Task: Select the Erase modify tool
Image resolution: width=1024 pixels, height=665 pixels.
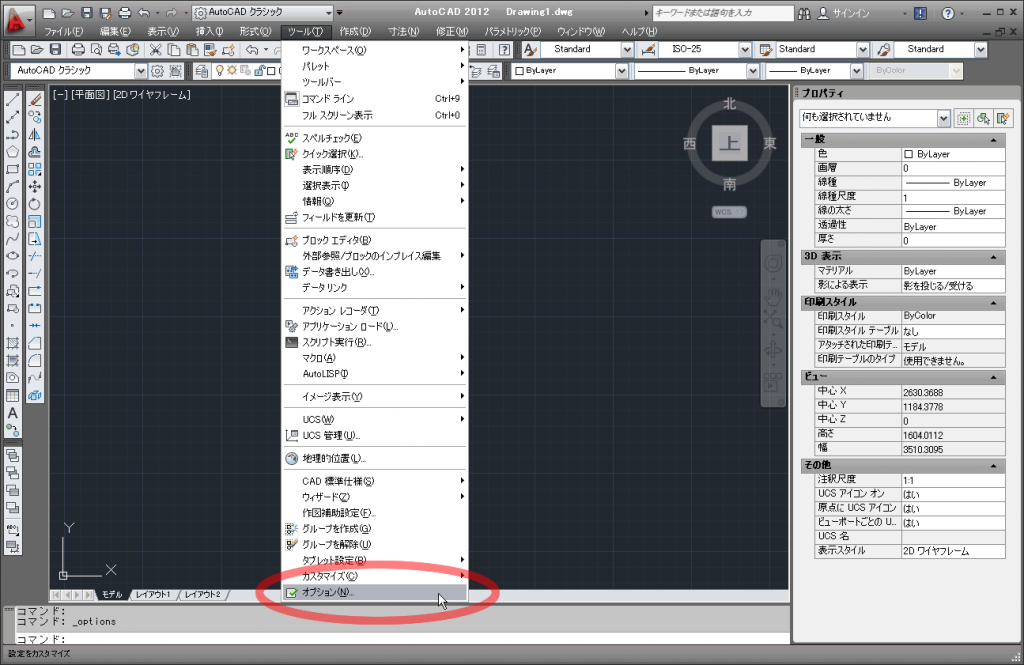Action: click(x=35, y=100)
